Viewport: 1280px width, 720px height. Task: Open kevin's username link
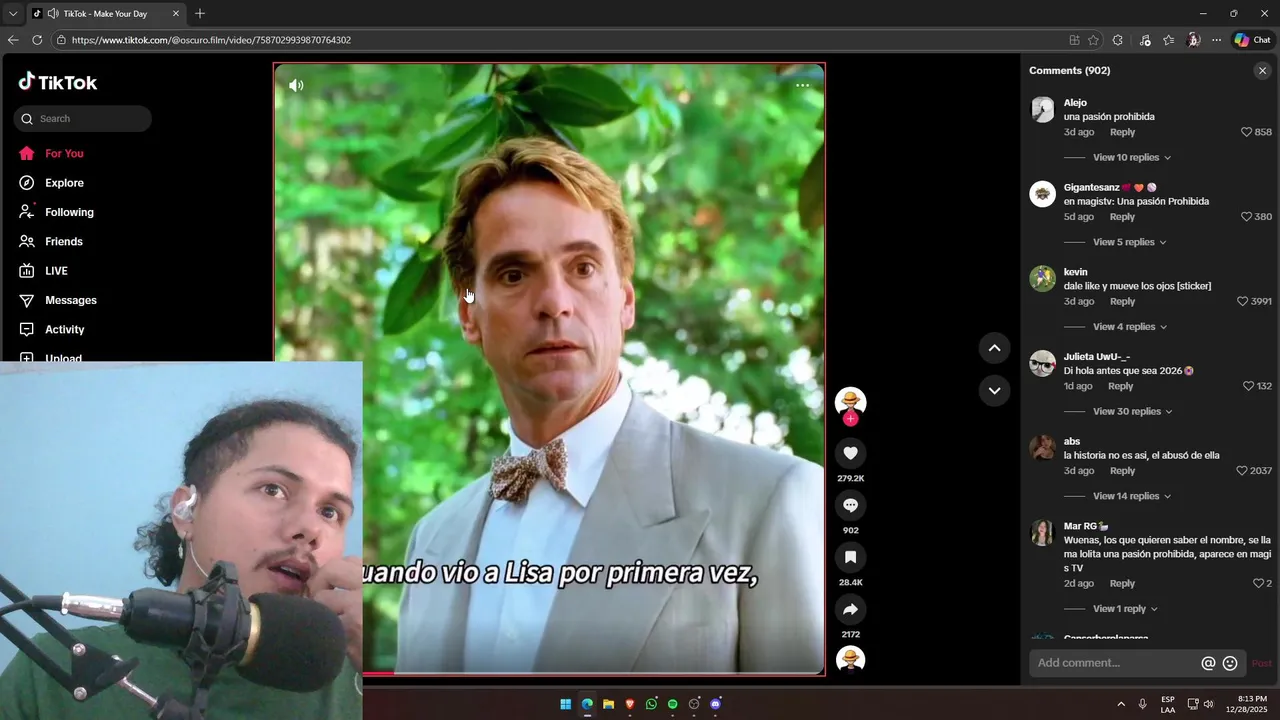tap(1075, 272)
